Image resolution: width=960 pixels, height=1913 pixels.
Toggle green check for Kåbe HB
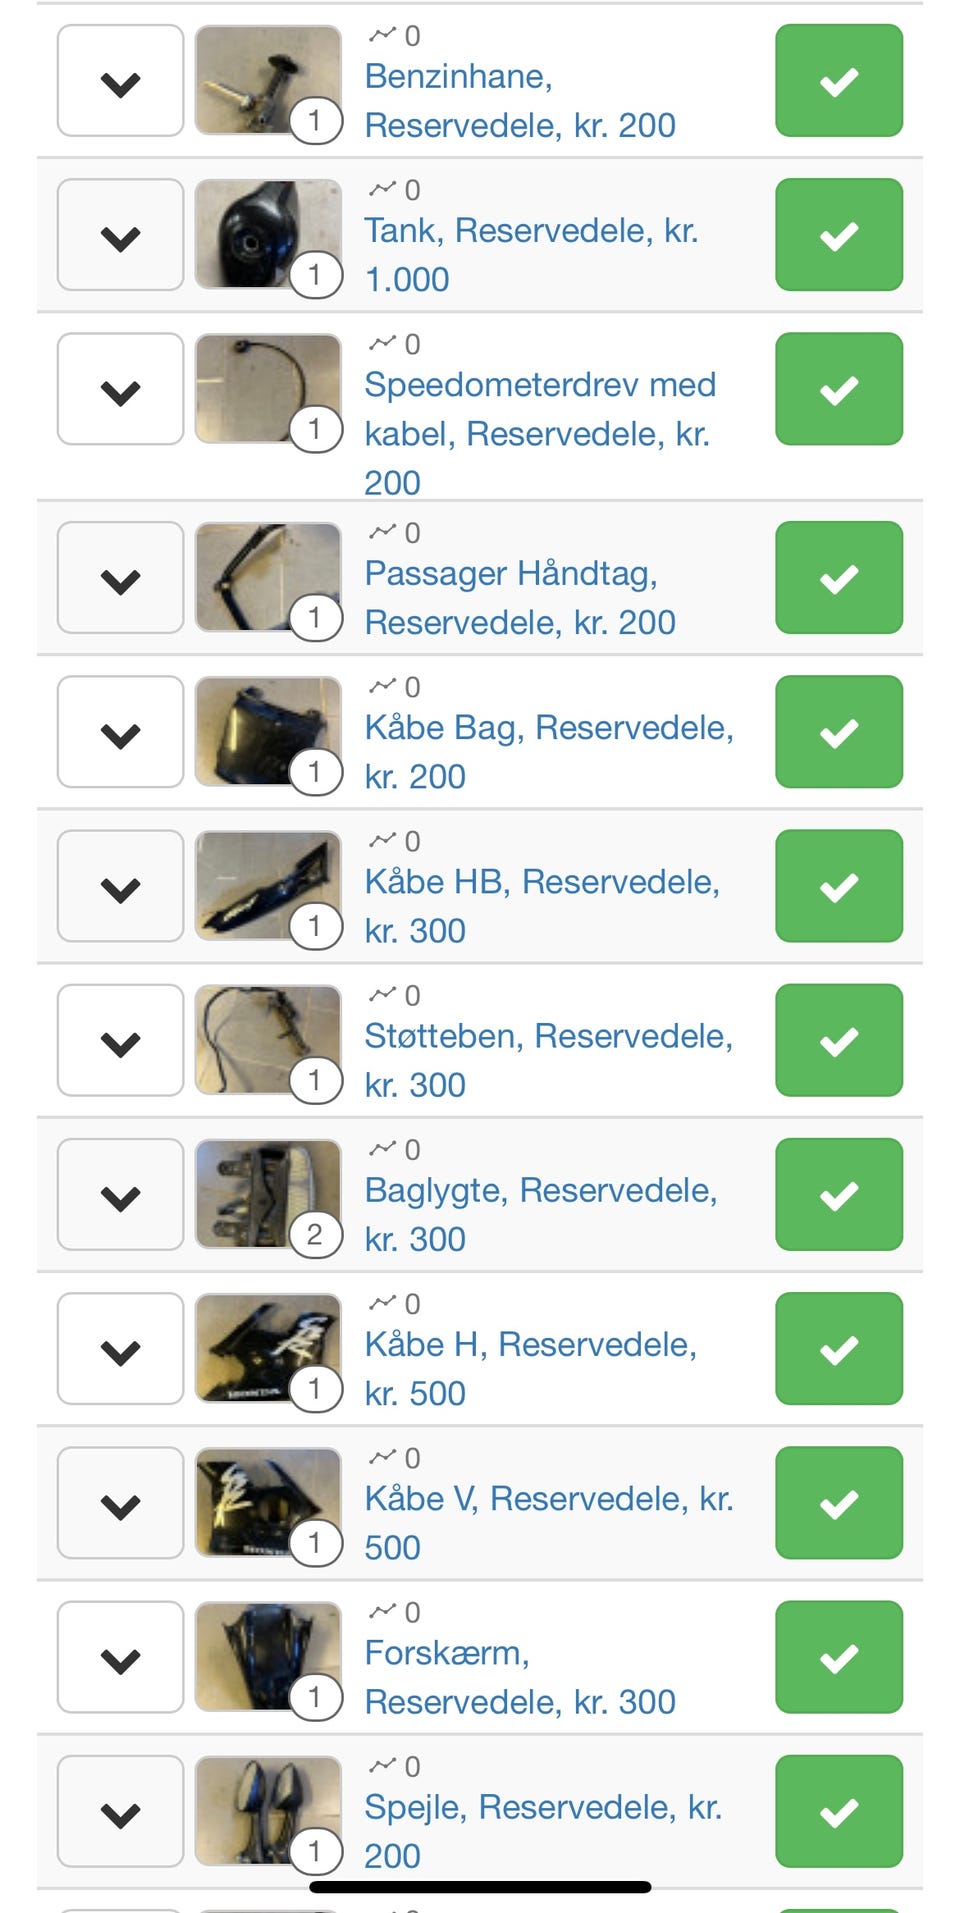pyautogui.click(x=838, y=886)
